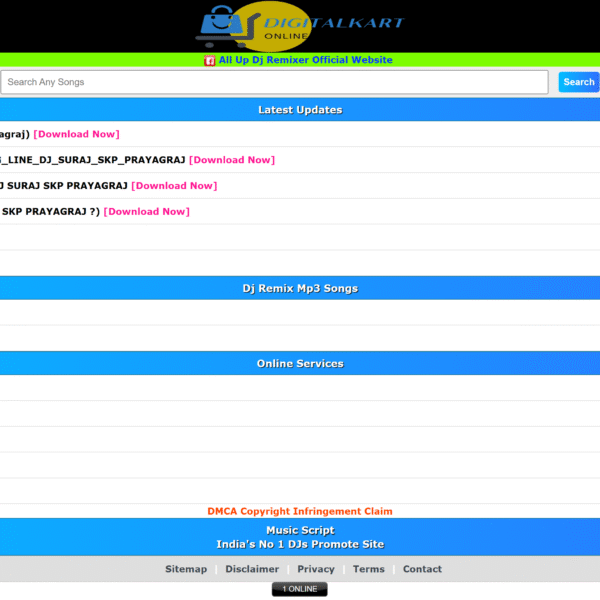
Task: Click the DigitalKart Online logo
Action: [300, 26]
